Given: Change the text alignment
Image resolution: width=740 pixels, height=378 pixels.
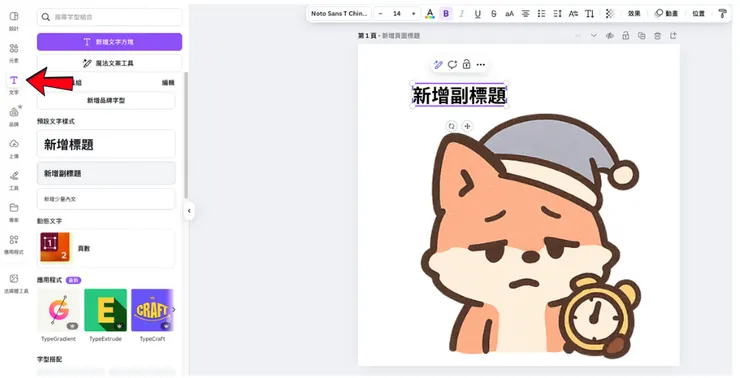Looking at the screenshot, I should 525,14.
